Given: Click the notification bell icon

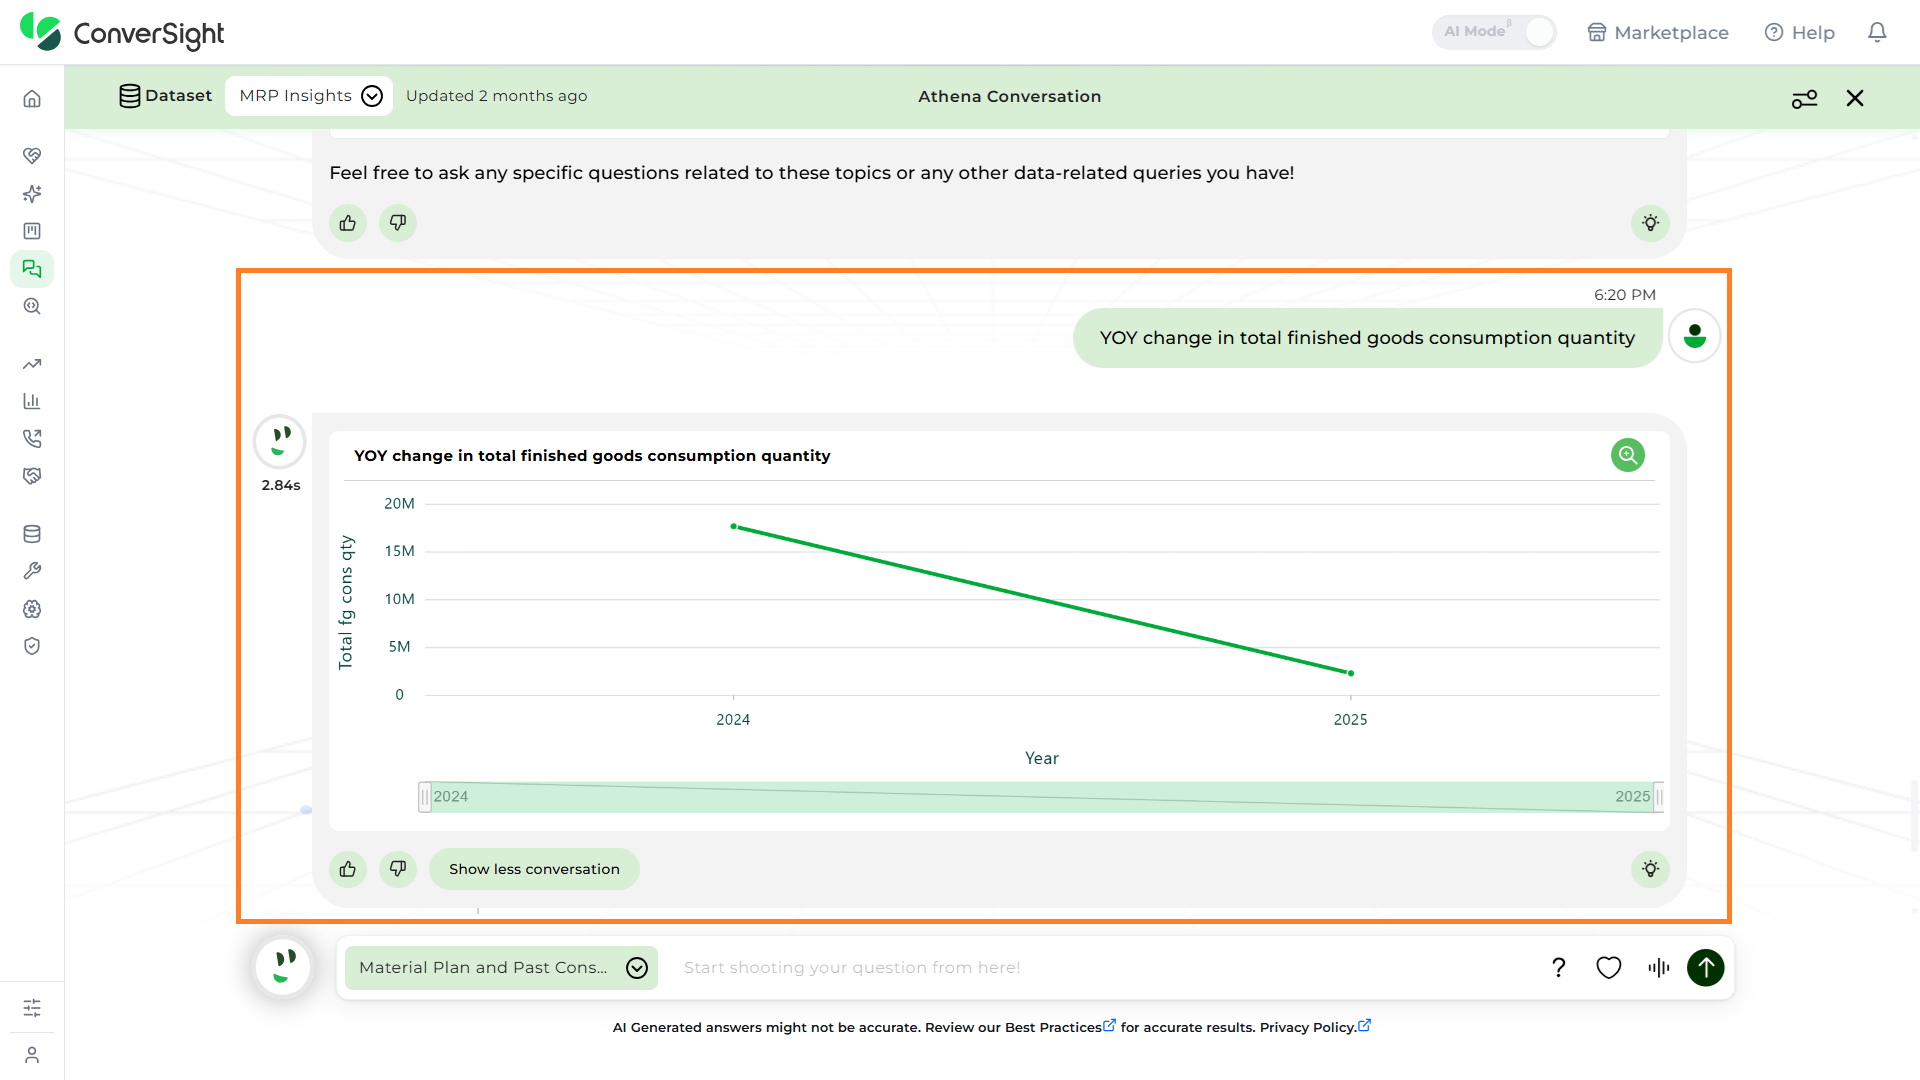Looking at the screenshot, I should point(1877,32).
